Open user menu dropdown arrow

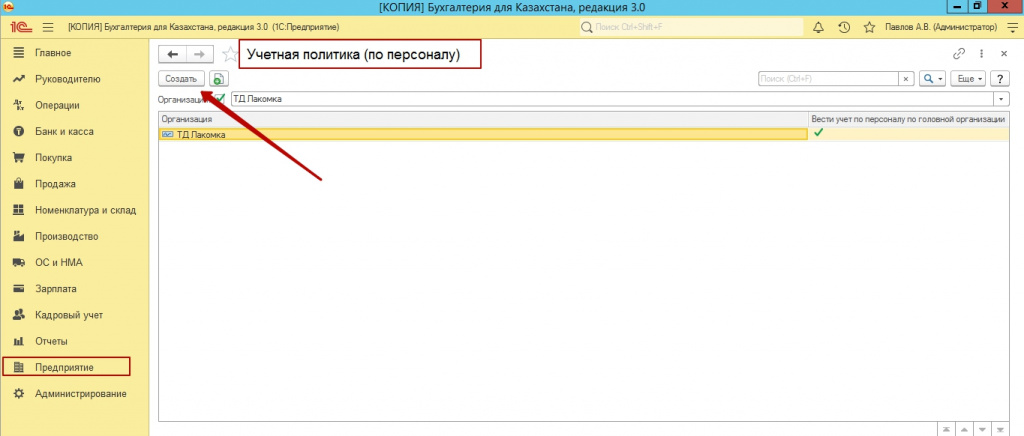point(1012,27)
